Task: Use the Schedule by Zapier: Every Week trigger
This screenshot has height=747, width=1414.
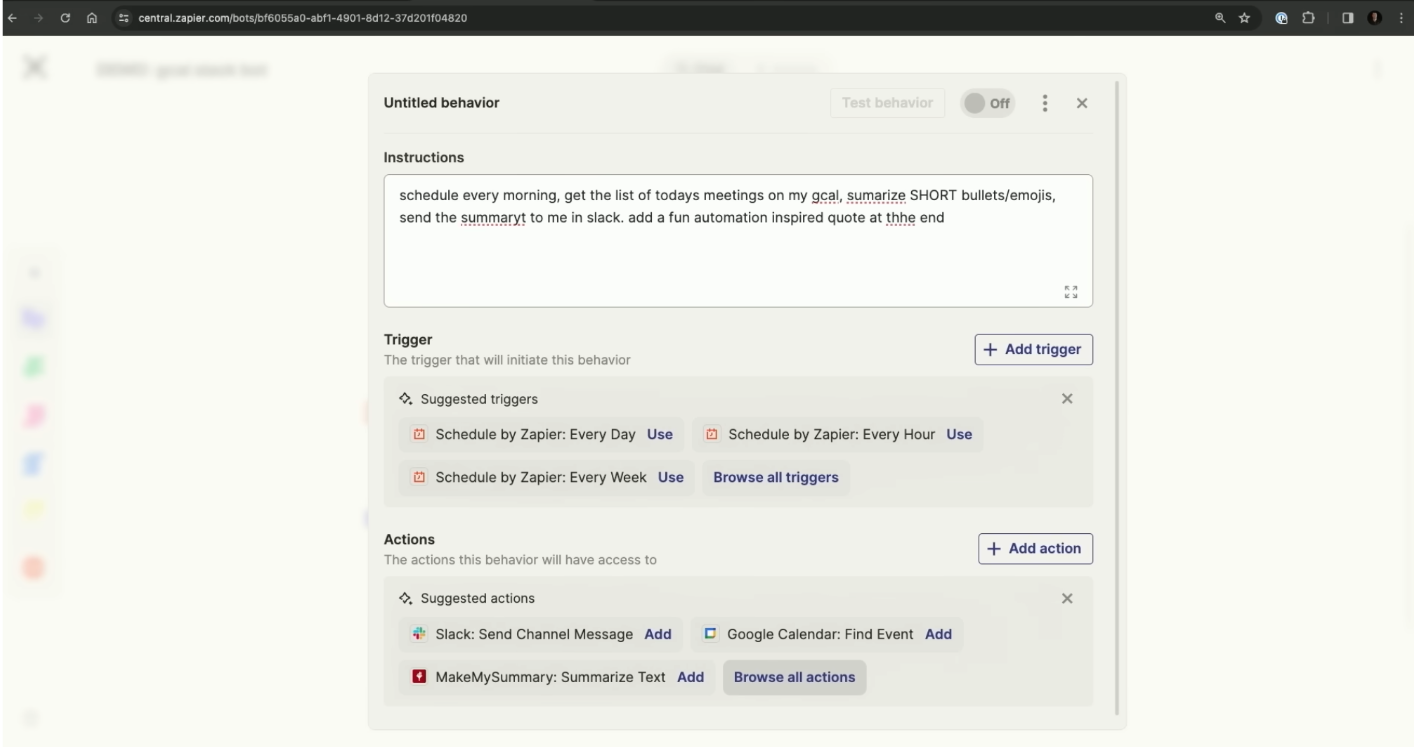Action: tap(671, 477)
